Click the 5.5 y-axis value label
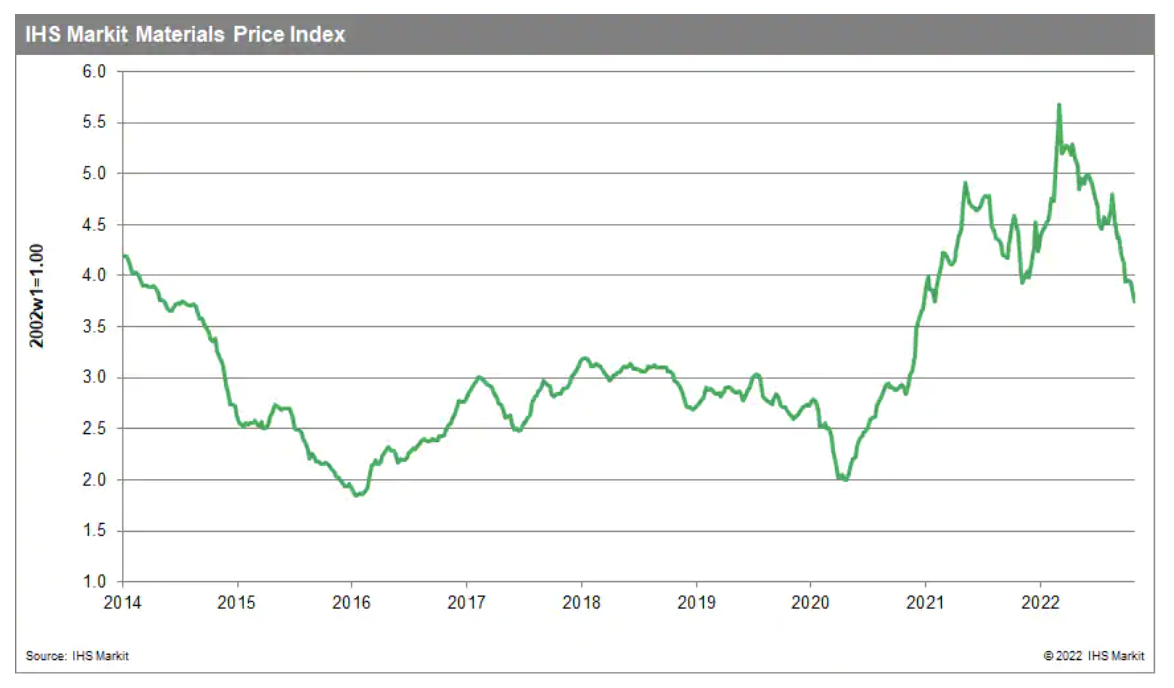 [x=94, y=123]
